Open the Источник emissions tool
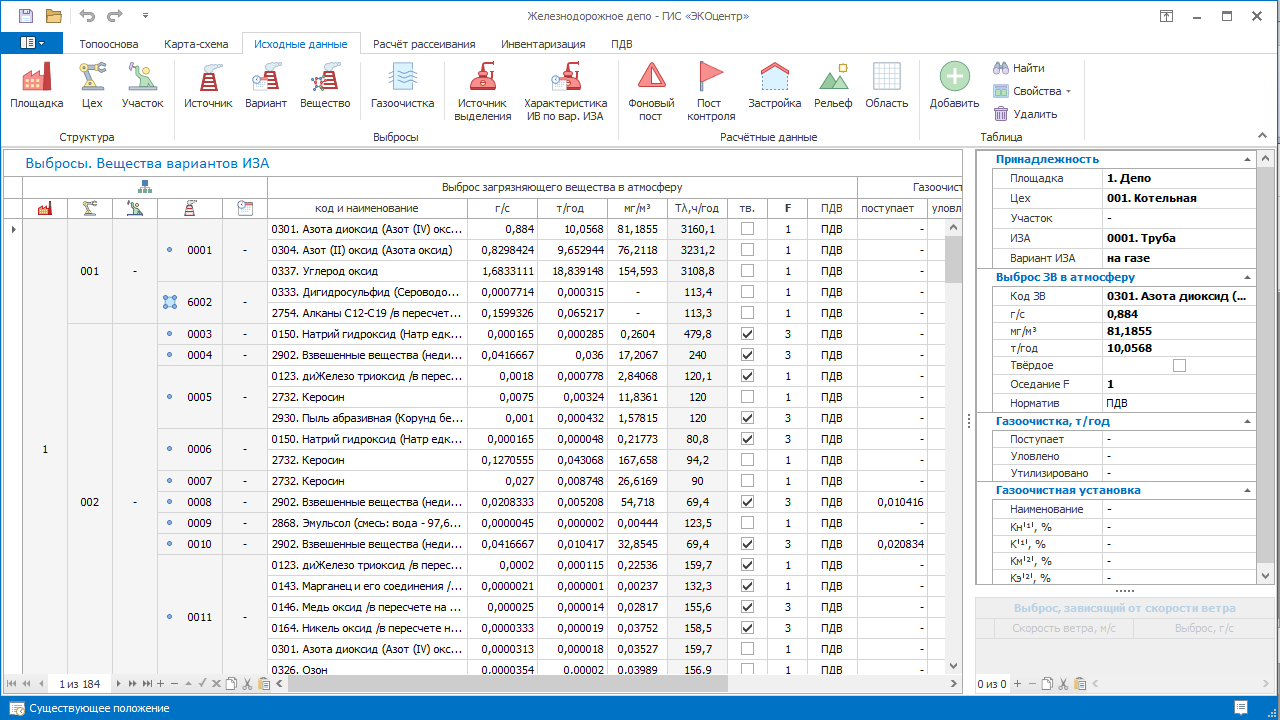 coord(208,85)
